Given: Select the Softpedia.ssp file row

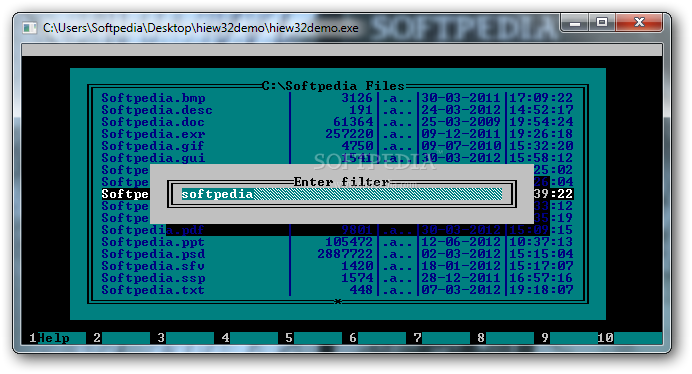Looking at the screenshot, I should [338, 278].
